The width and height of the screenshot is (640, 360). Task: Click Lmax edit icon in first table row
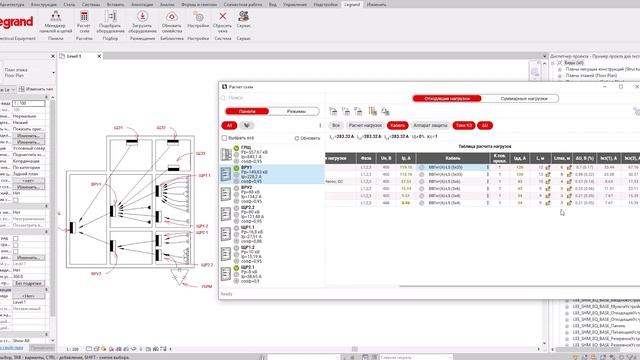pyautogui.click(x=569, y=167)
